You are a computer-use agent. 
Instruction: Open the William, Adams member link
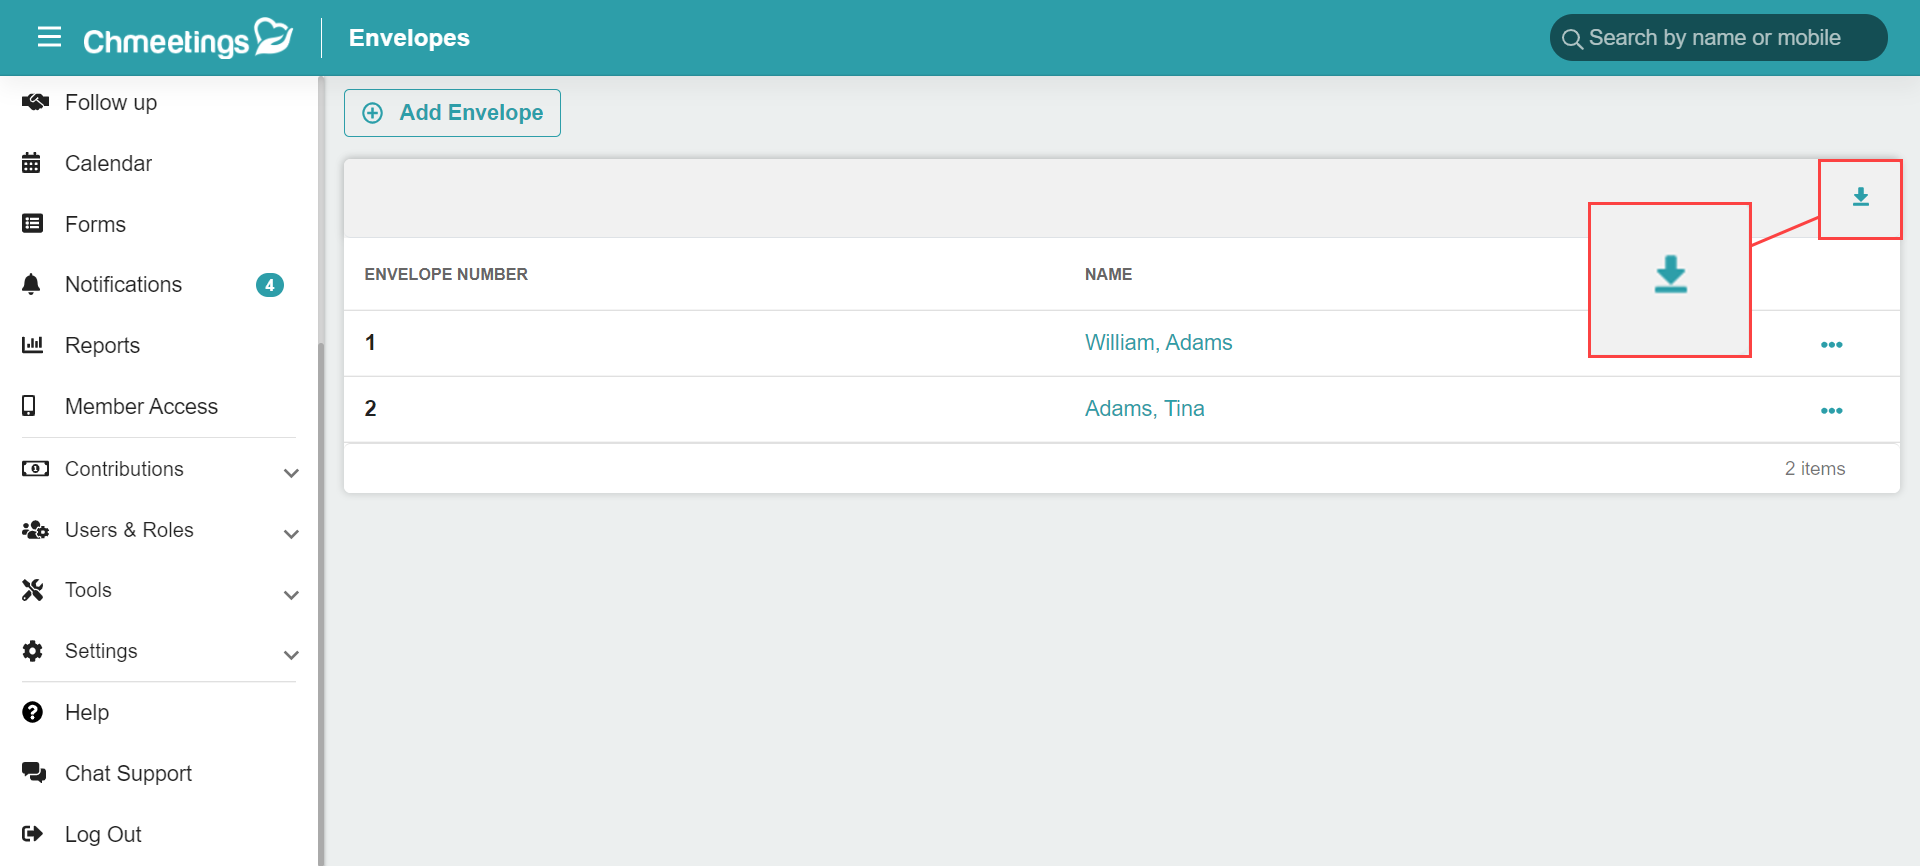pos(1158,342)
